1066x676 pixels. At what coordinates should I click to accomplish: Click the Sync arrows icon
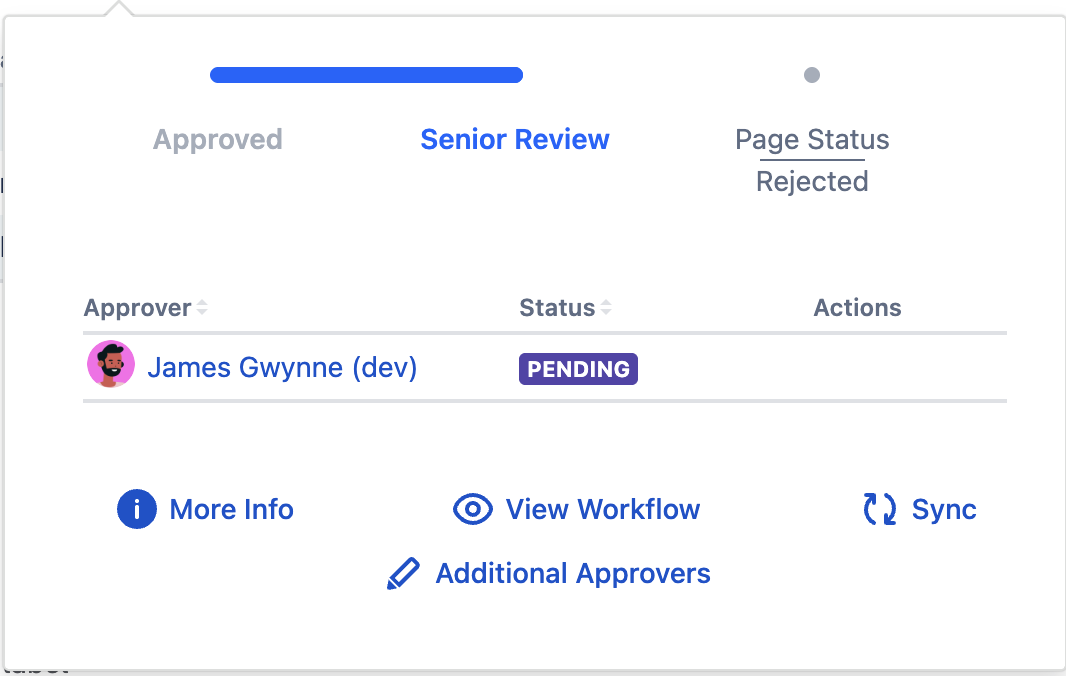point(880,510)
